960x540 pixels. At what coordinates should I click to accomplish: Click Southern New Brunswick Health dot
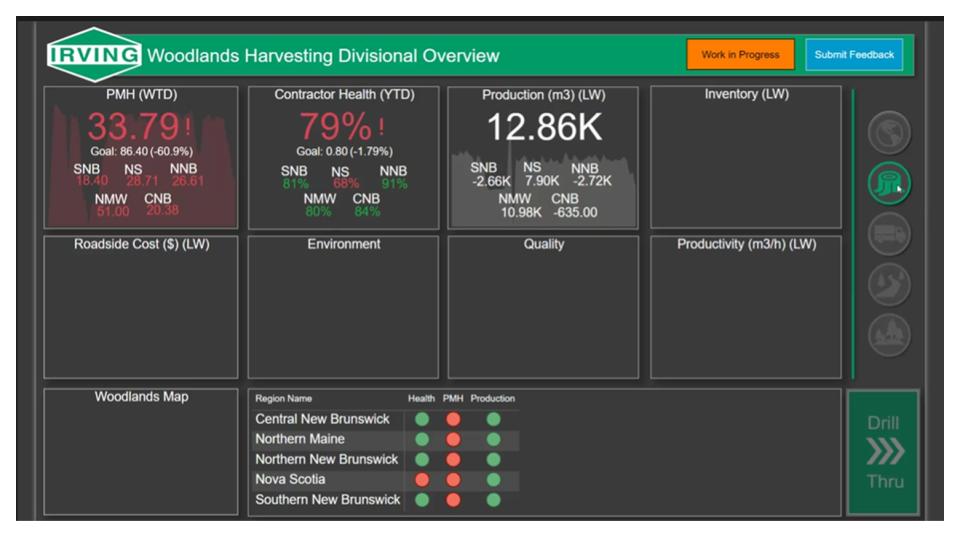[422, 500]
